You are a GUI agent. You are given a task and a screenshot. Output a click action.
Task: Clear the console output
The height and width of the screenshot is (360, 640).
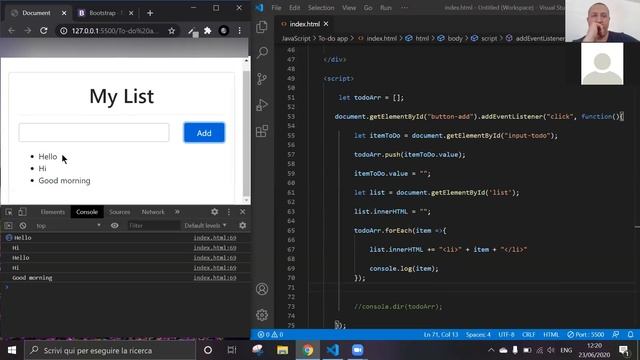(x=23, y=226)
